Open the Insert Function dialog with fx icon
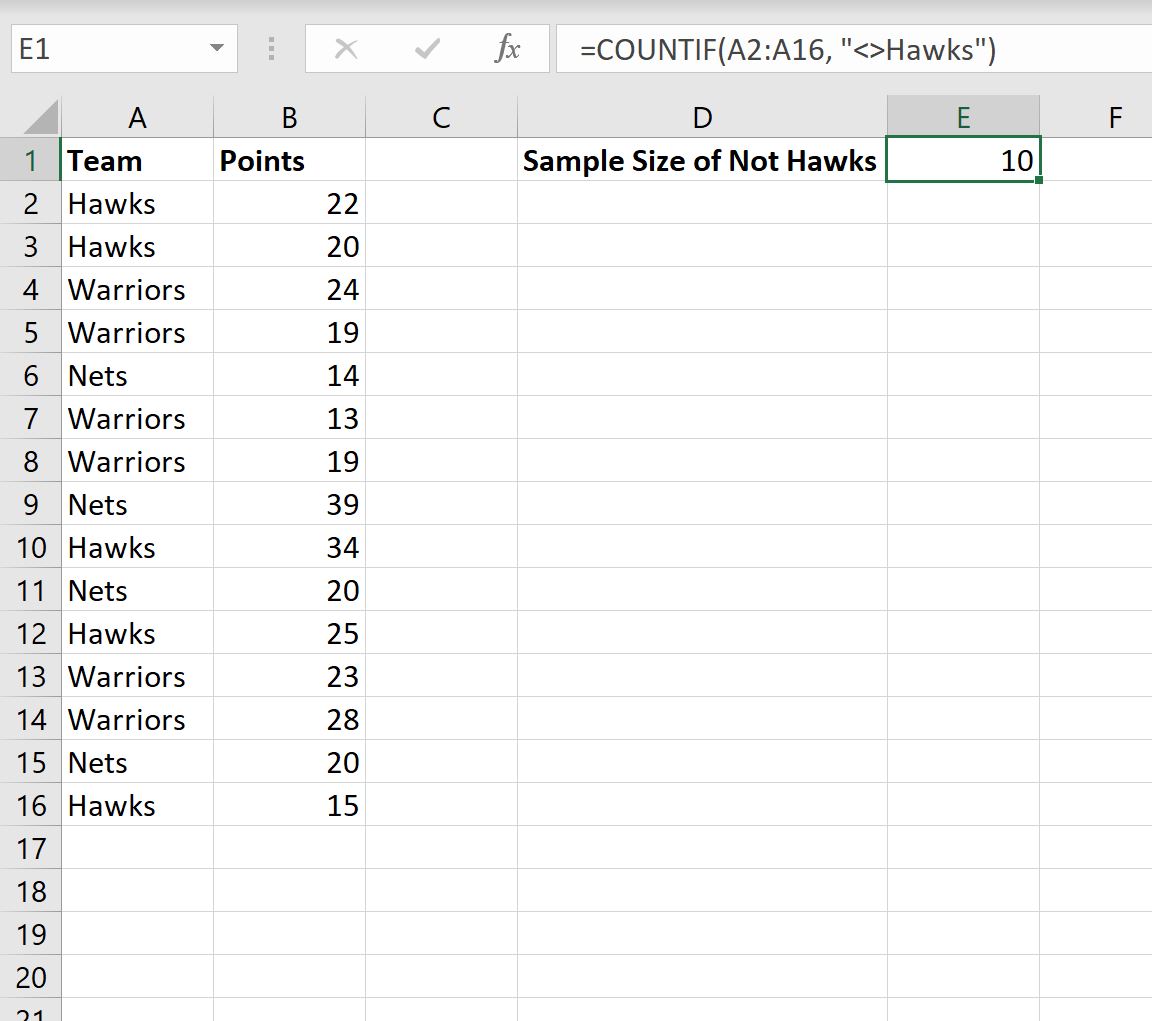This screenshot has width=1152, height=1021. click(508, 48)
